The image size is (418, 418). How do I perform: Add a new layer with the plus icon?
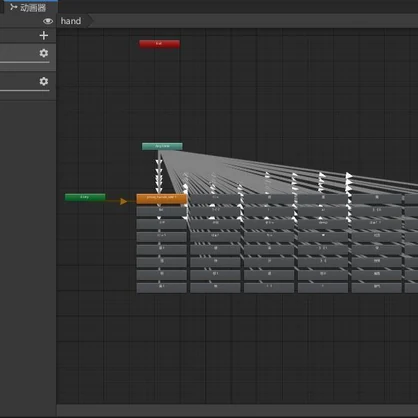point(44,35)
